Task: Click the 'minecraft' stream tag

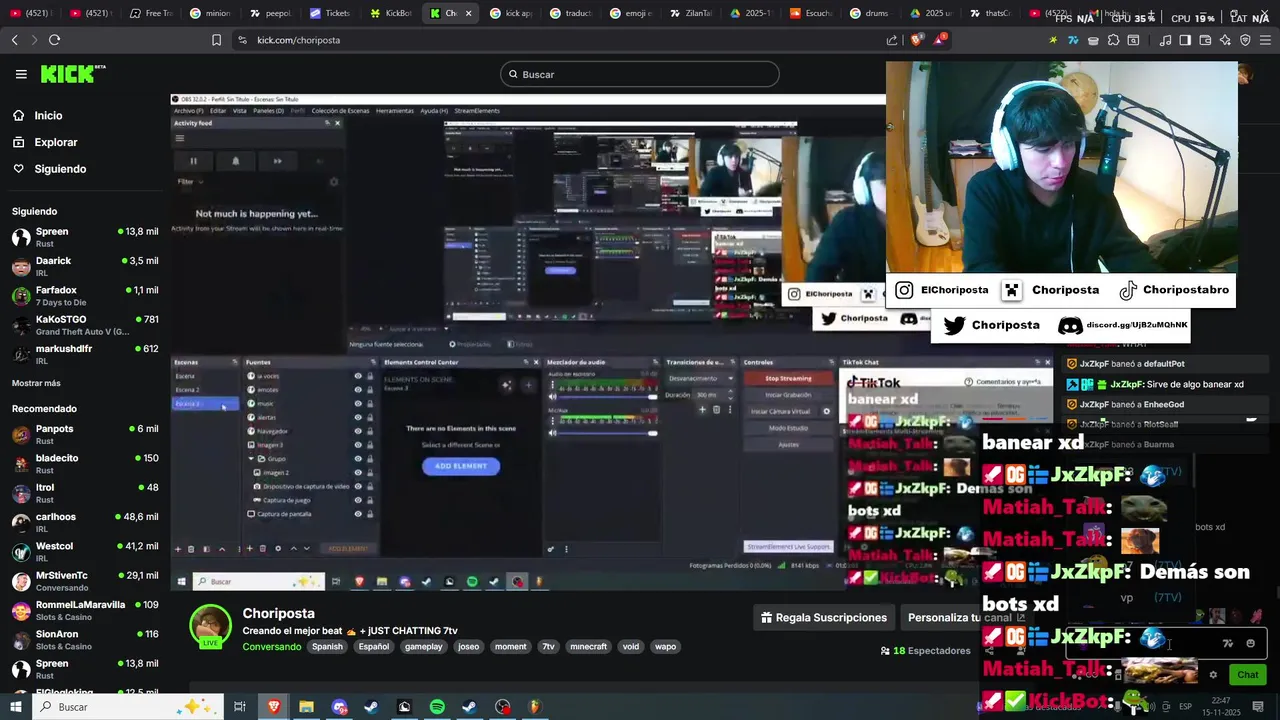Action: click(x=588, y=647)
